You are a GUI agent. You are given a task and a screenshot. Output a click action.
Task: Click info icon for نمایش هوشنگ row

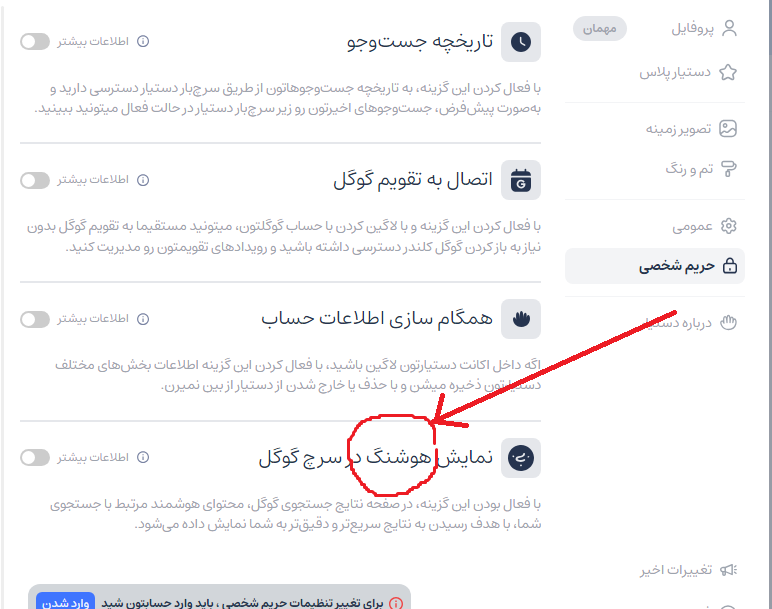[x=143, y=457]
